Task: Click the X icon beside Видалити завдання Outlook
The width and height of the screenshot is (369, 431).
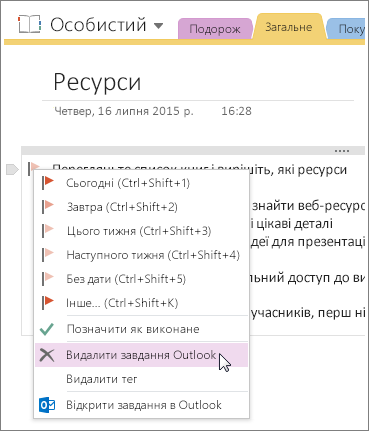Action: point(47,355)
